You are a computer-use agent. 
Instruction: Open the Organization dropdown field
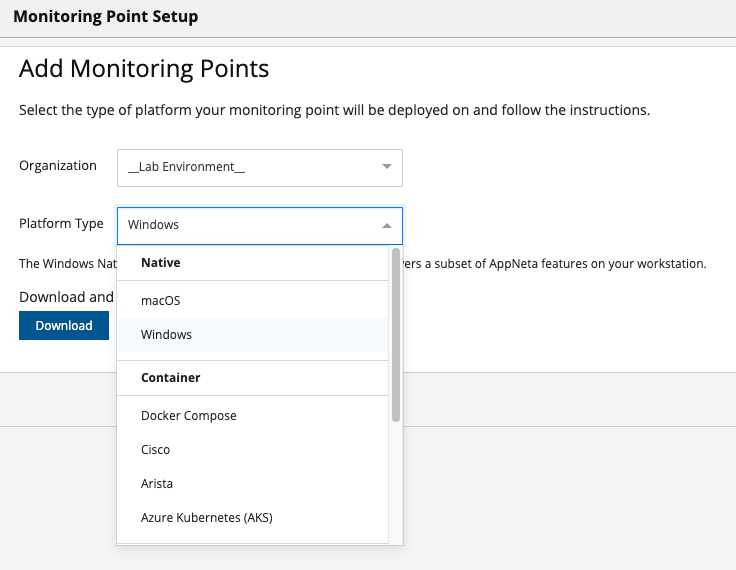250,167
